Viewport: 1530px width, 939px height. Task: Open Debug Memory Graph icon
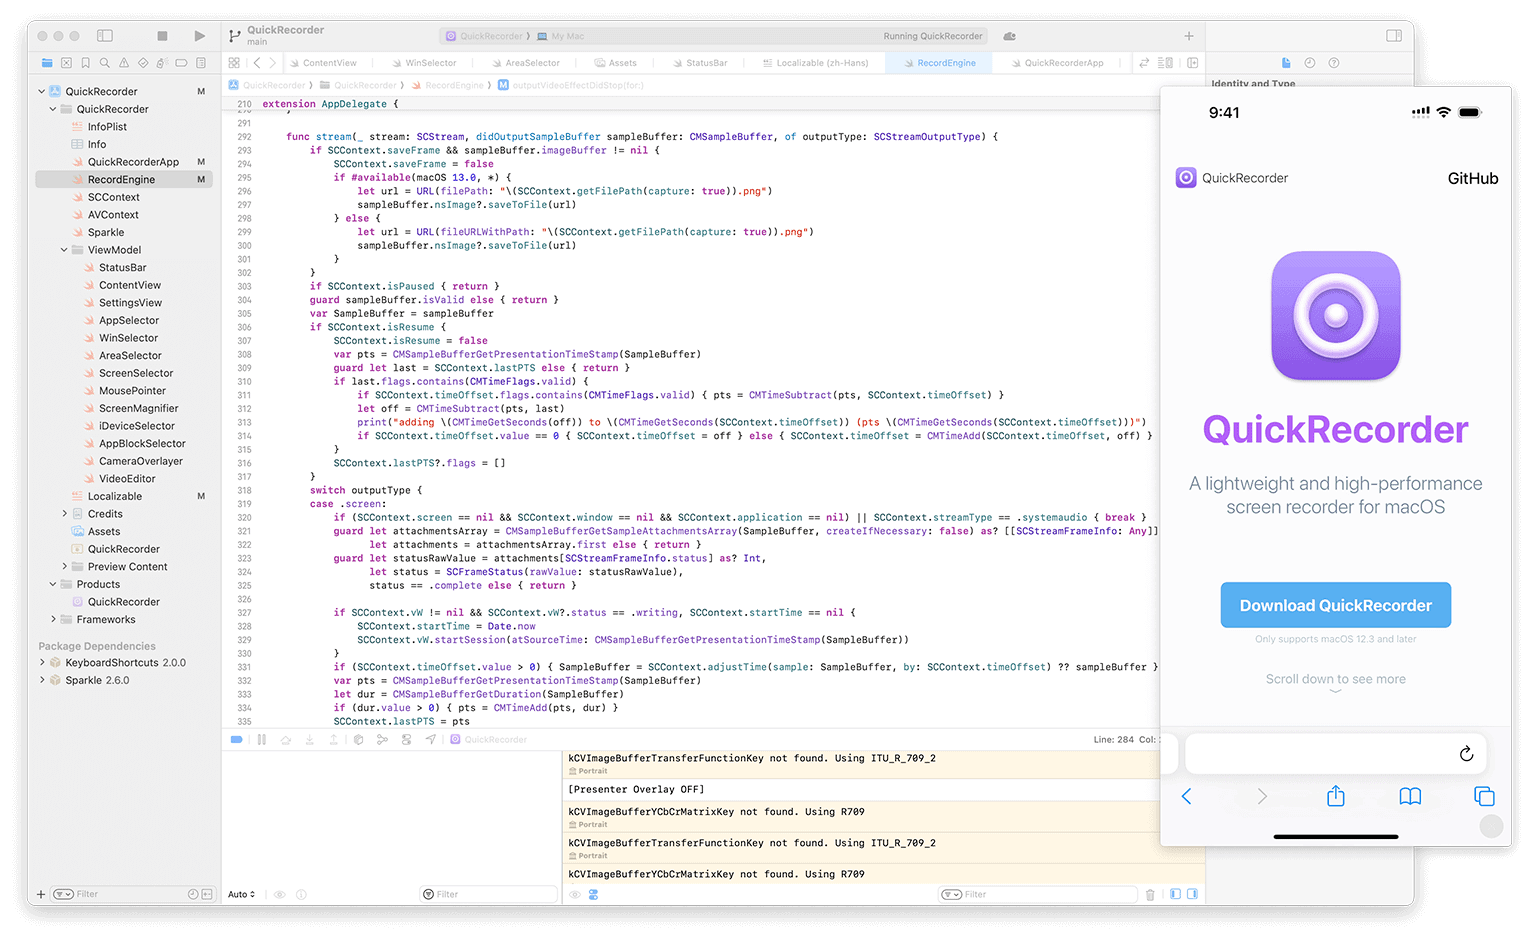382,740
